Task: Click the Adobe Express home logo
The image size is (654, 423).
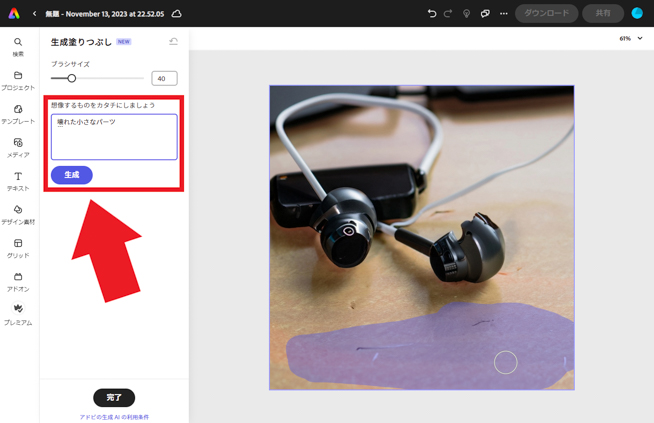Action: click(14, 14)
